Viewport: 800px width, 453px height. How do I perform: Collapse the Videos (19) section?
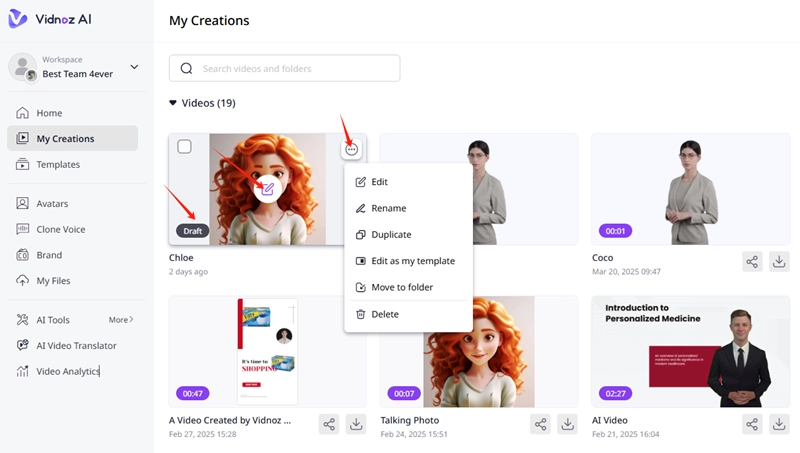pyautogui.click(x=173, y=103)
